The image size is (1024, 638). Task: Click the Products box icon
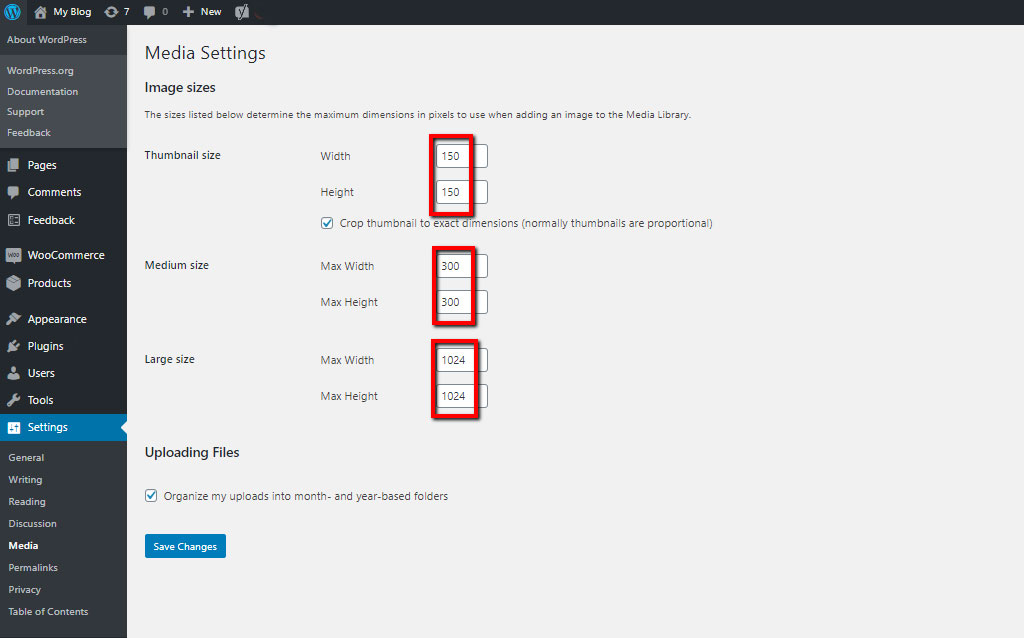point(12,283)
